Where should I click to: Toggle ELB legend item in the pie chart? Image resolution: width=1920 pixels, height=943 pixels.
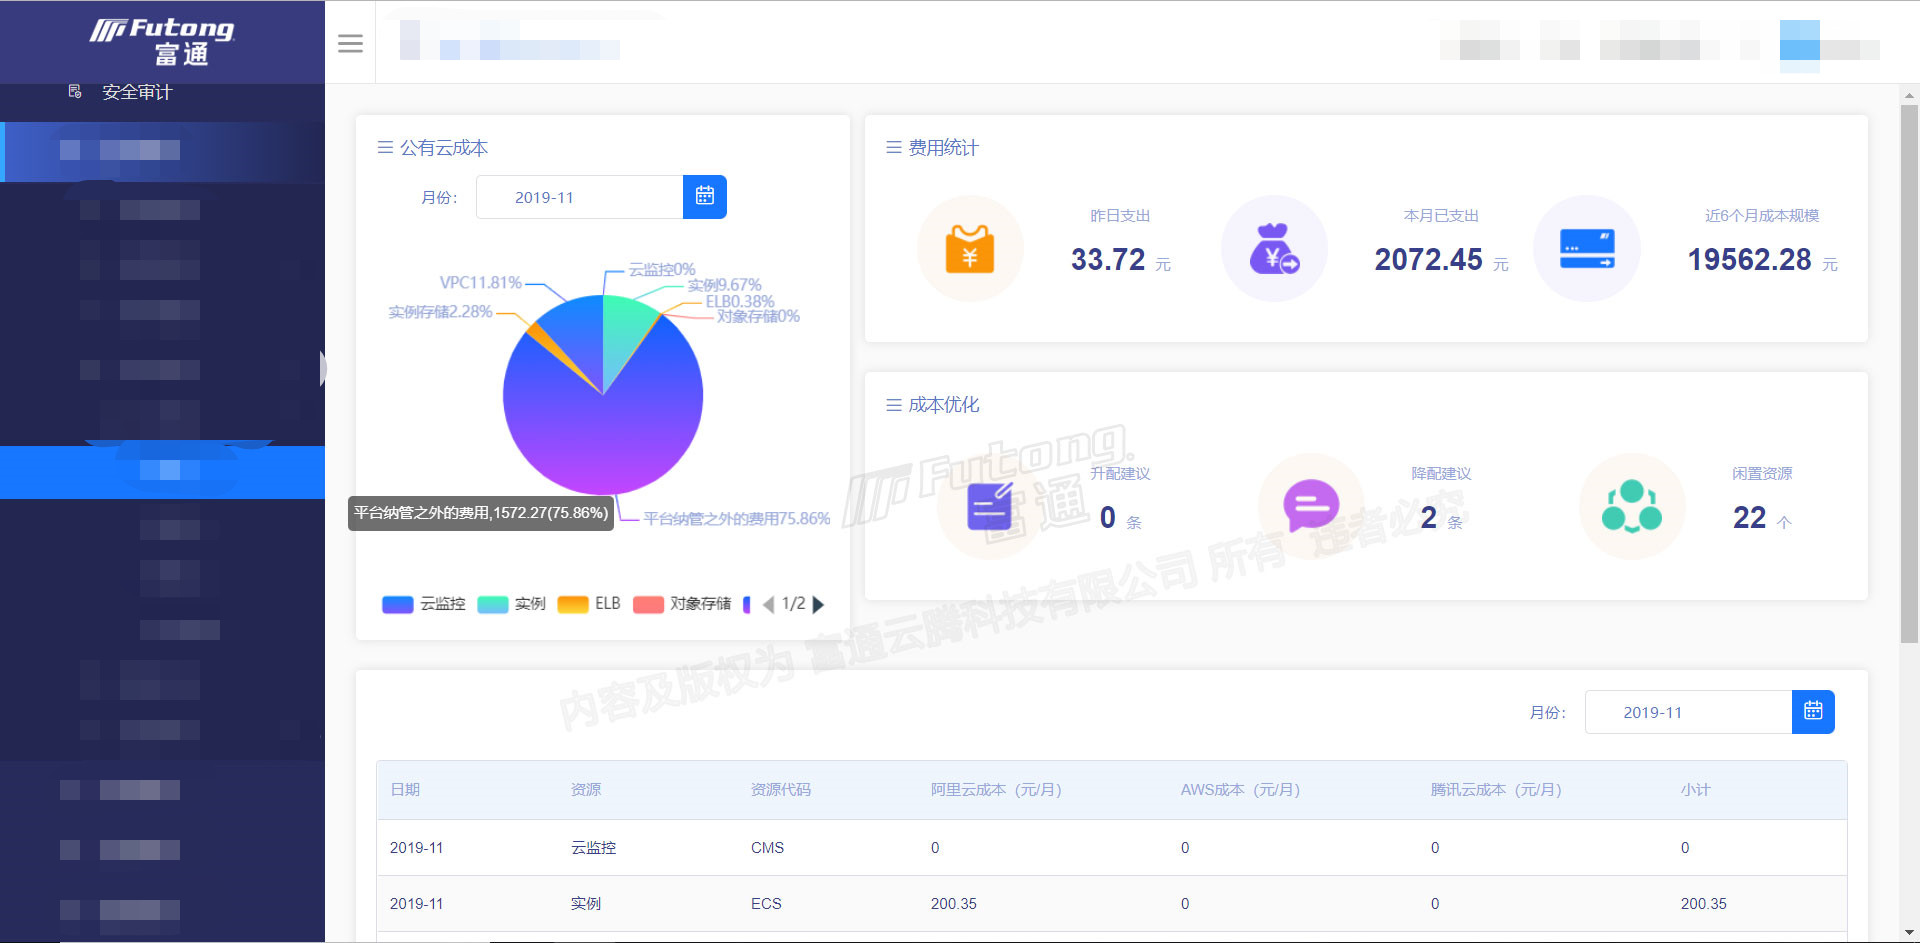pyautogui.click(x=589, y=604)
